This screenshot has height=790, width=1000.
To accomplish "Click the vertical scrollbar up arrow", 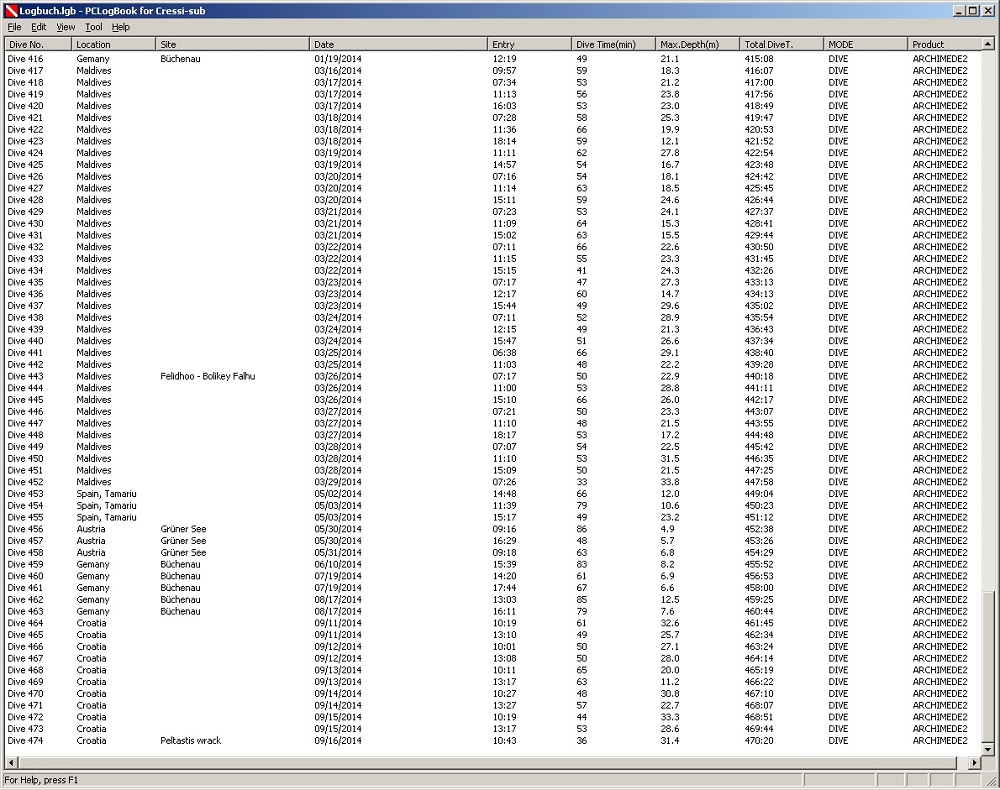I will pyautogui.click(x=988, y=44).
